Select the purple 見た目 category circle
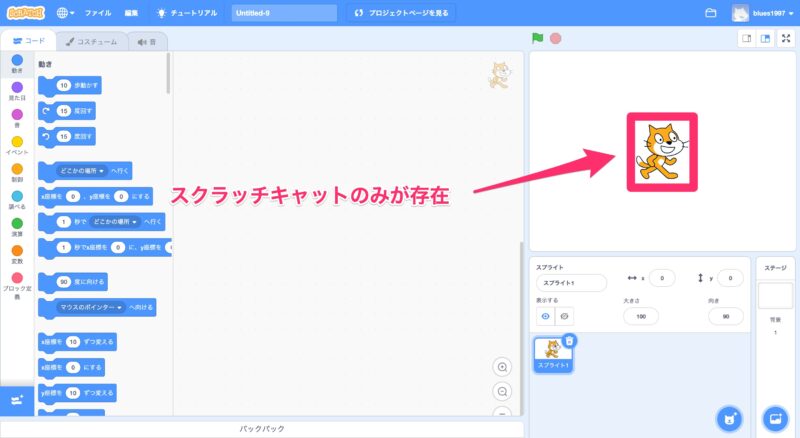 (17, 87)
